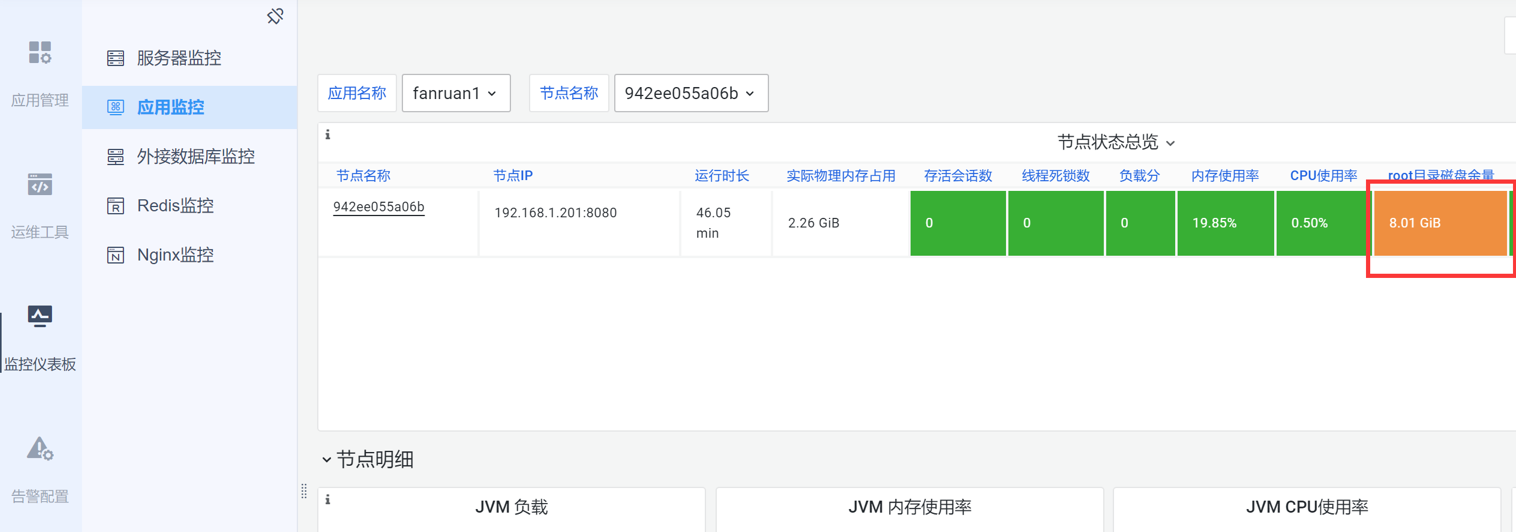Click the 服务器监控 server icon
This screenshot has height=532, width=1516.
click(116, 58)
